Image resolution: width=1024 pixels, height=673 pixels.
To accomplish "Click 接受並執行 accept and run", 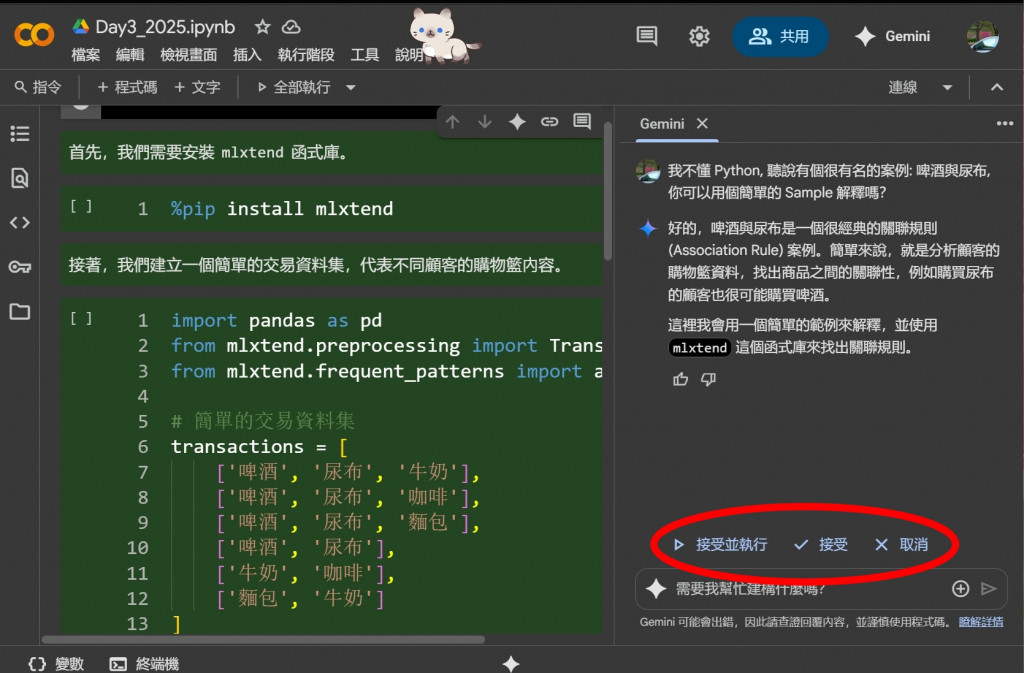I will (x=720, y=544).
